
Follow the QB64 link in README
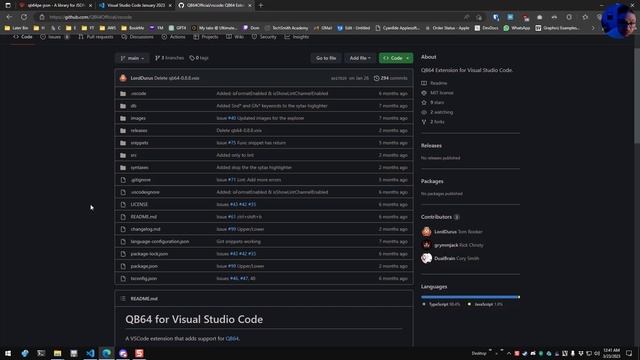click(x=232, y=339)
